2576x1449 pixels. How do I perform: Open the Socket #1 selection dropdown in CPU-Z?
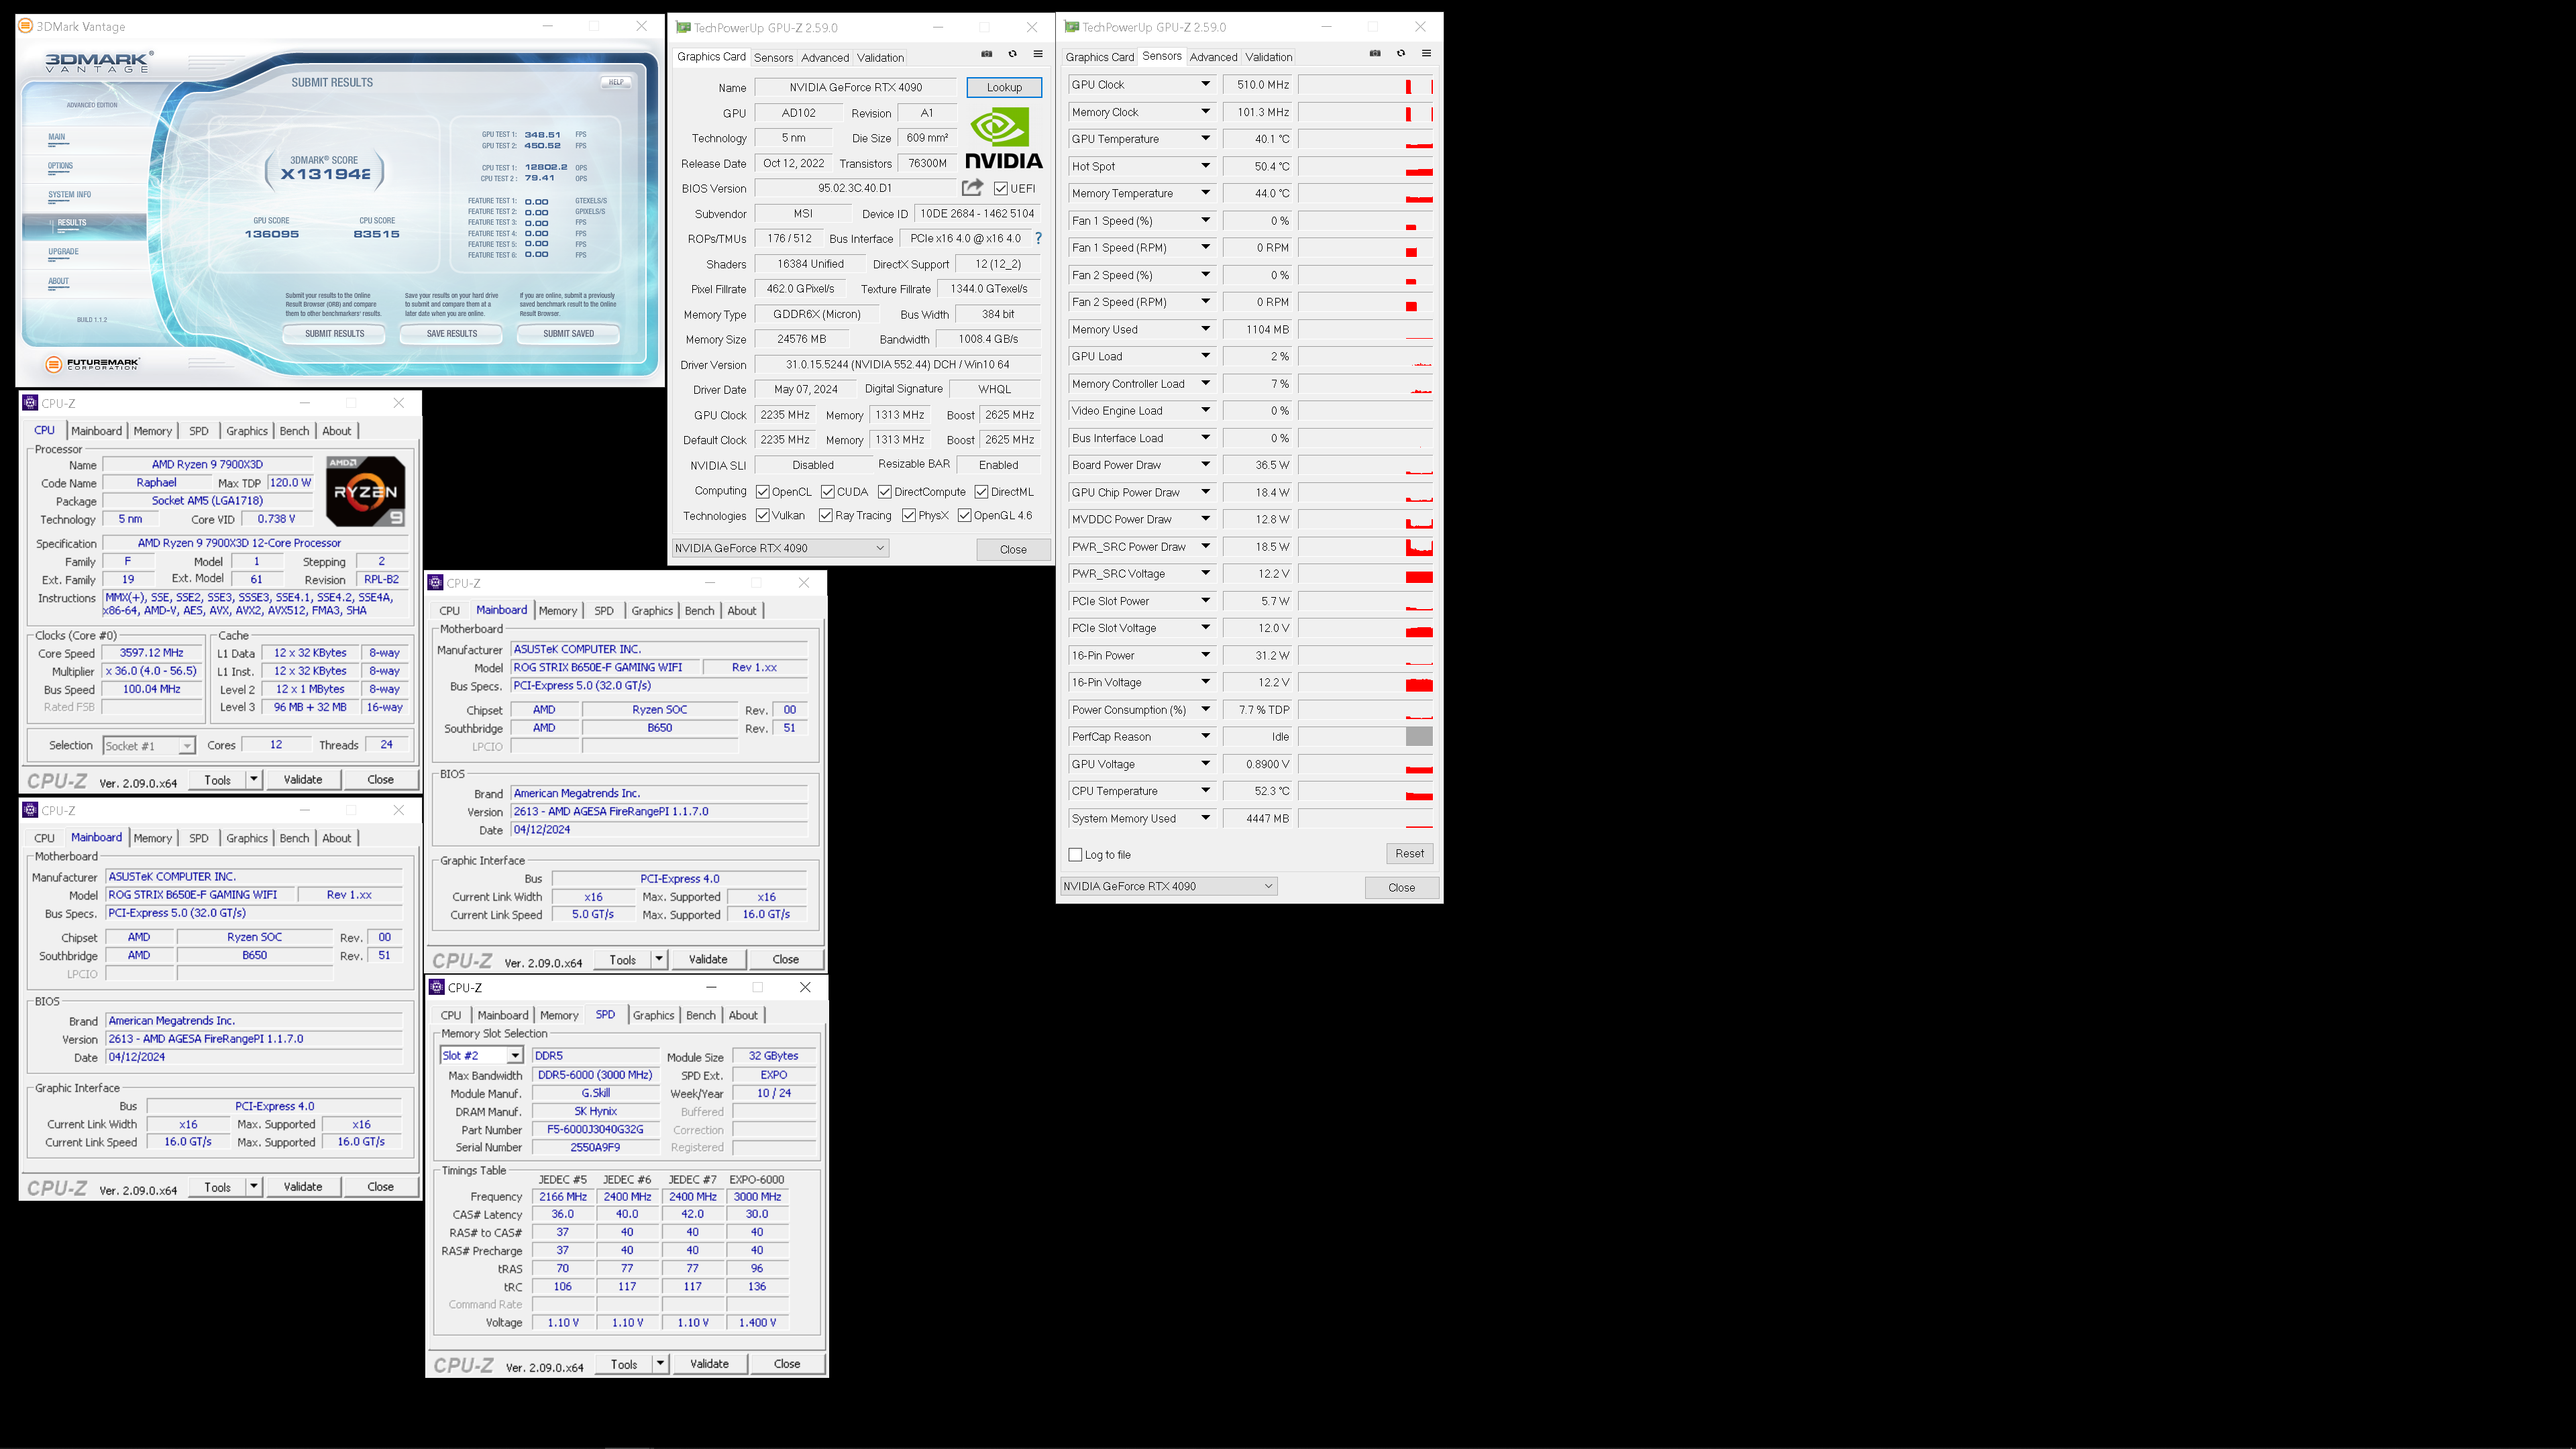coord(149,746)
